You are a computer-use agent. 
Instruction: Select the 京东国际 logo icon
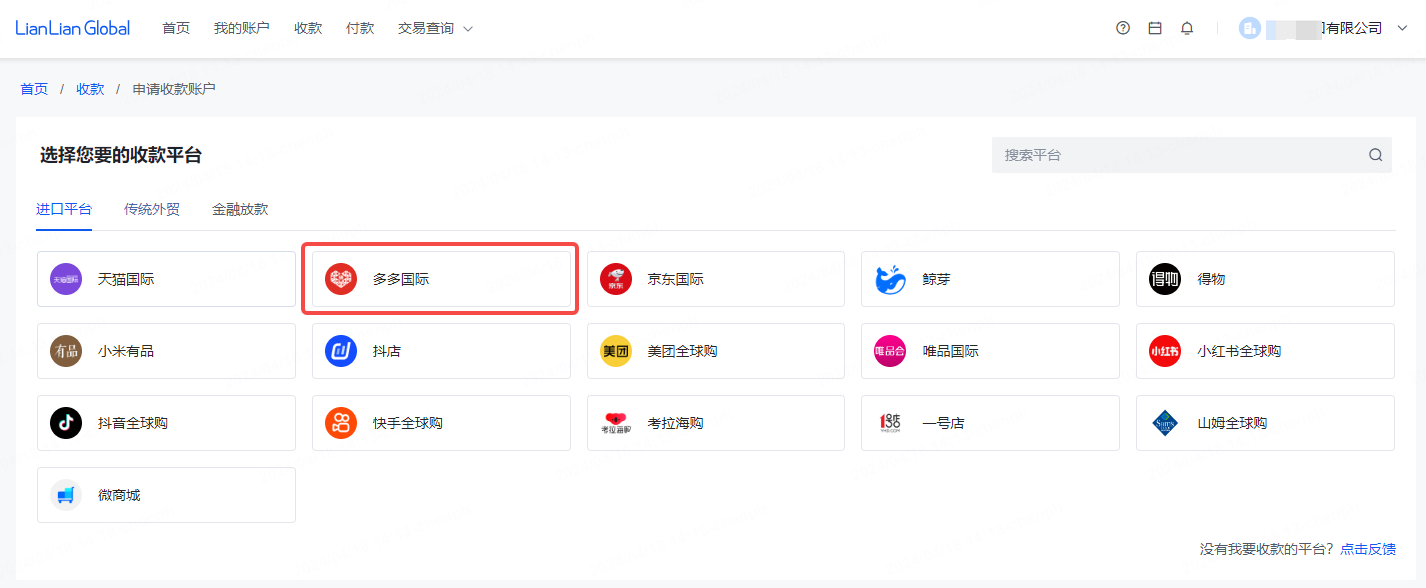(x=616, y=280)
